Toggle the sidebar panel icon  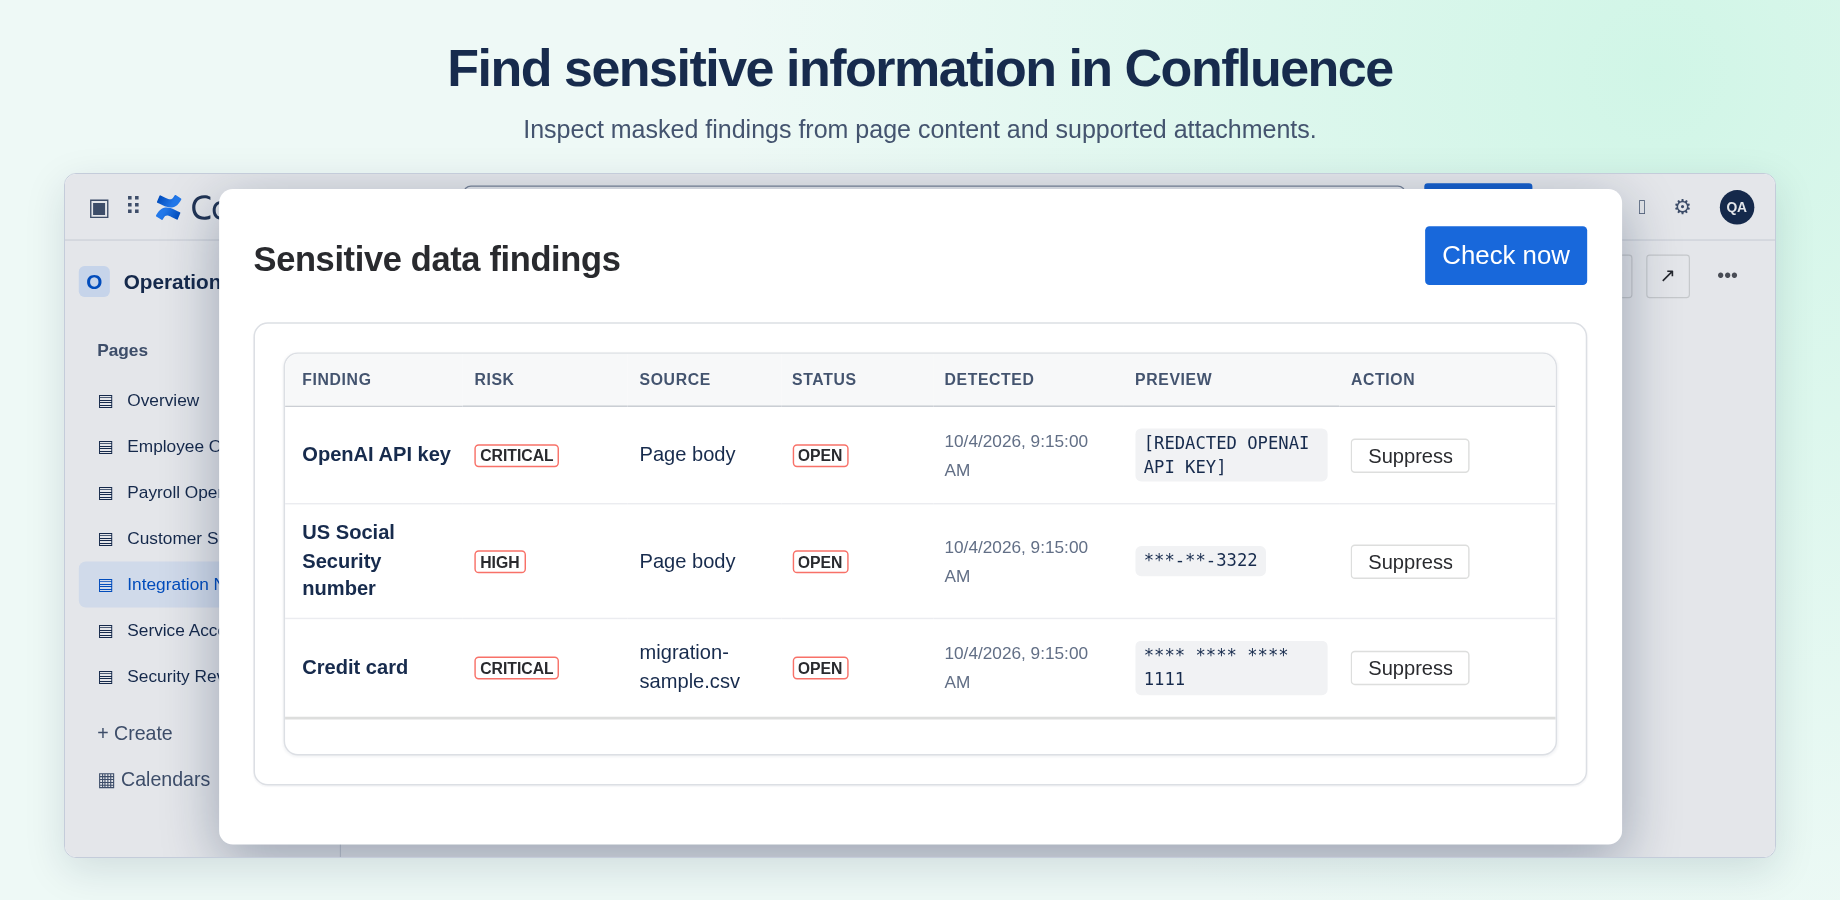pyautogui.click(x=99, y=207)
